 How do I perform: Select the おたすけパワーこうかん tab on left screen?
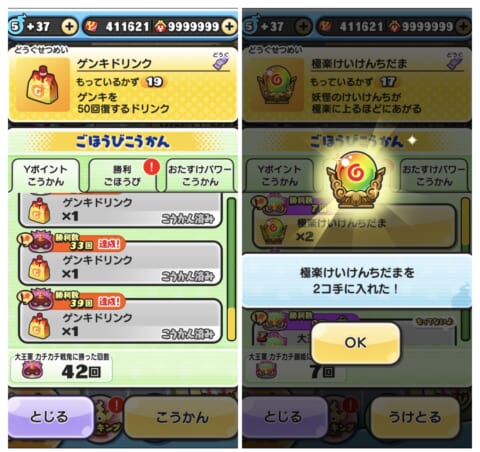point(200,175)
